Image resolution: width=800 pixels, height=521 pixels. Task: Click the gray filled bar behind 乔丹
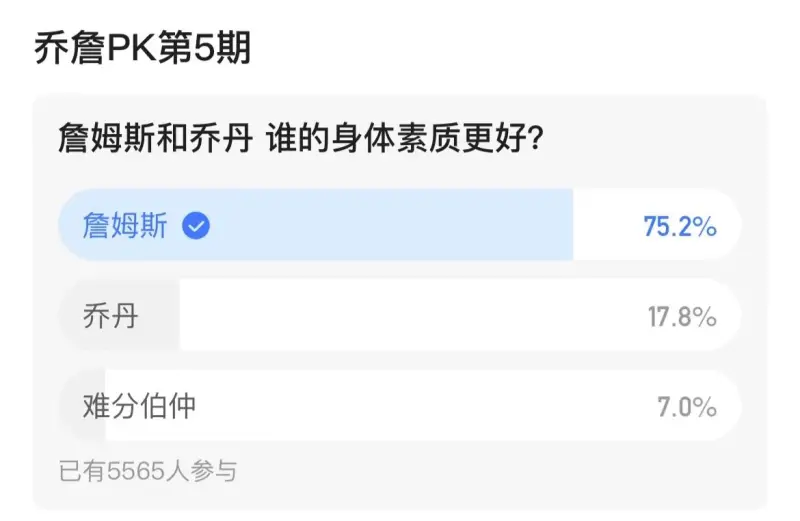coord(119,315)
